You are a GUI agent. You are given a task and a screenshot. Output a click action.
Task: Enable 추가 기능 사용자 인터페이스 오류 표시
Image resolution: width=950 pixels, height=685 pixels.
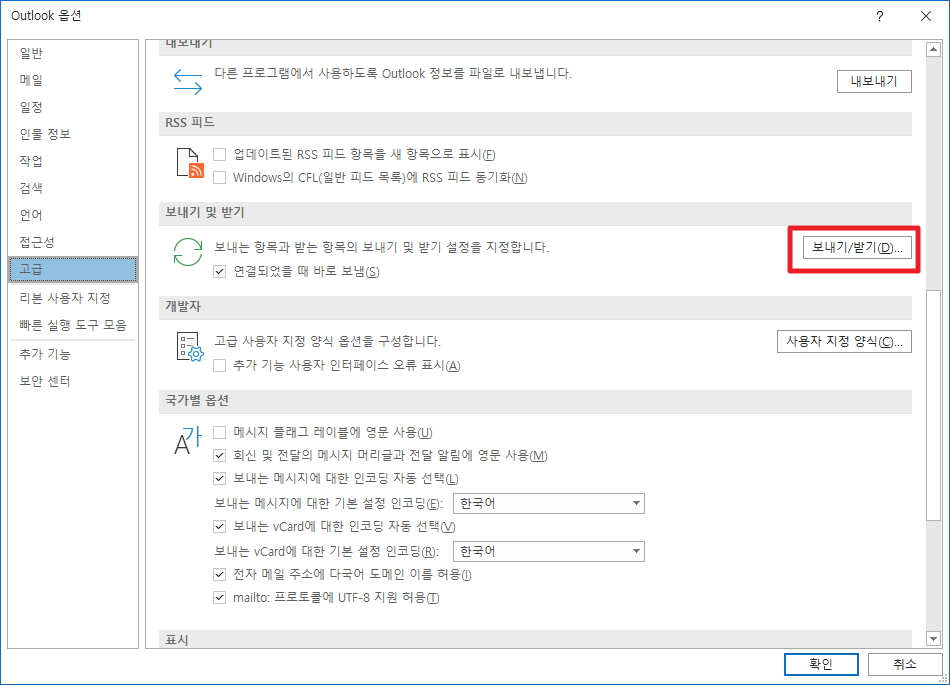pos(220,365)
